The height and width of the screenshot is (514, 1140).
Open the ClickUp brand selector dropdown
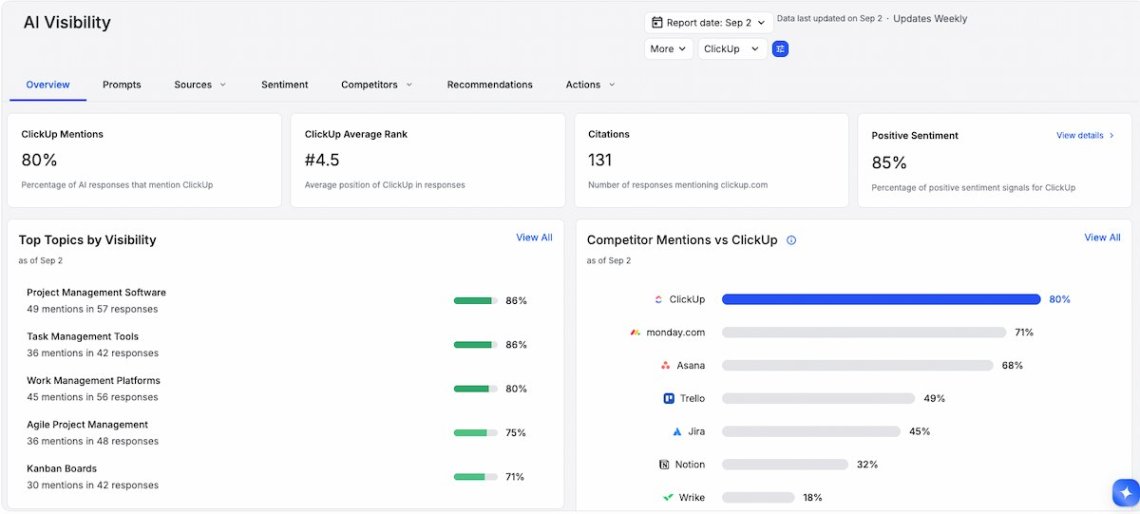pyautogui.click(x=731, y=49)
